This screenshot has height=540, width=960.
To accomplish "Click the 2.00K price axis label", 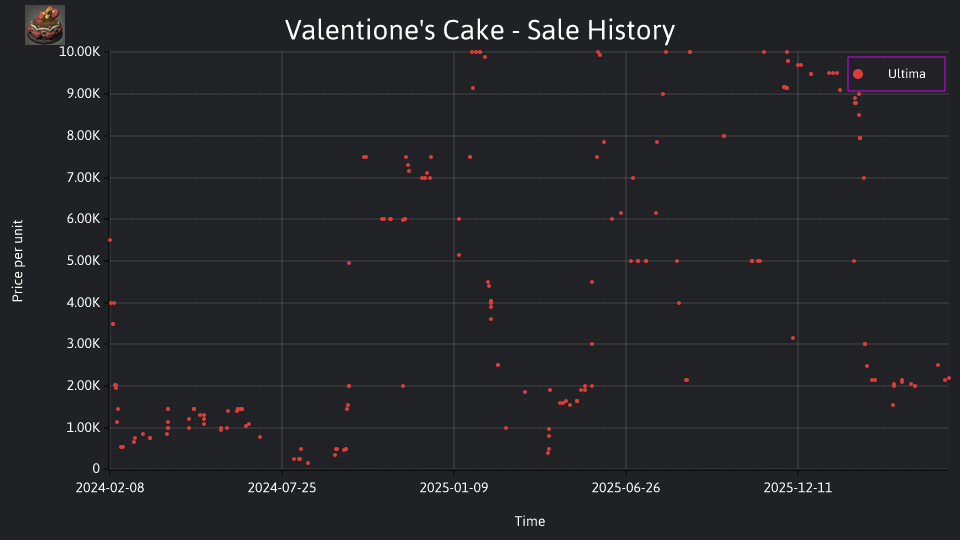I will click(83, 386).
